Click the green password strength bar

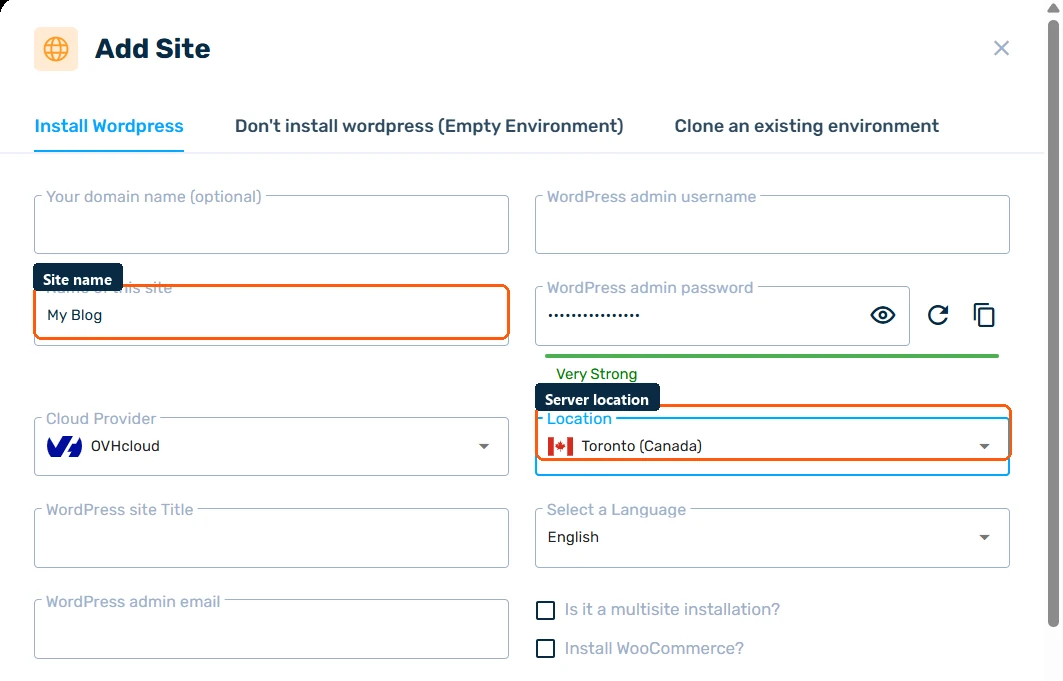771,356
